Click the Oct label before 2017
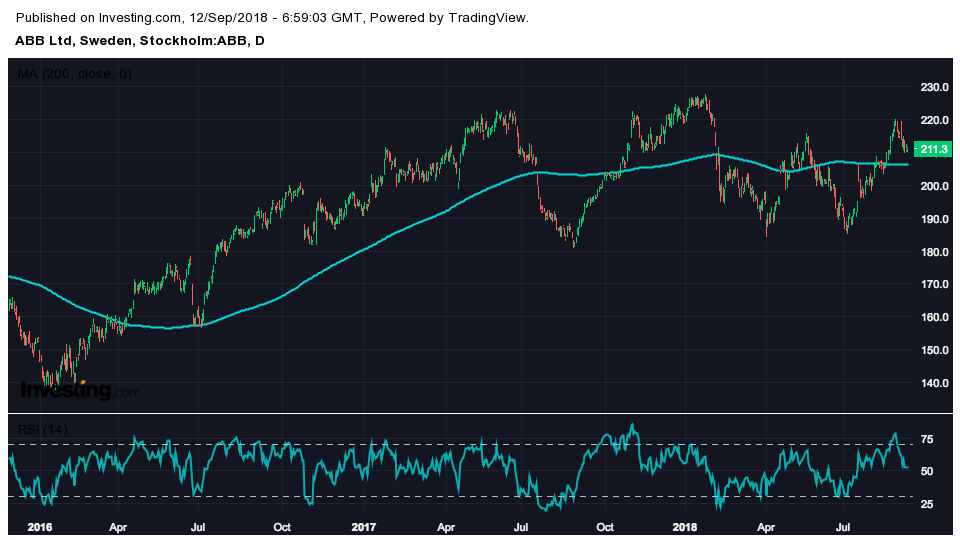Screen dimensions: 960x540 (282, 527)
